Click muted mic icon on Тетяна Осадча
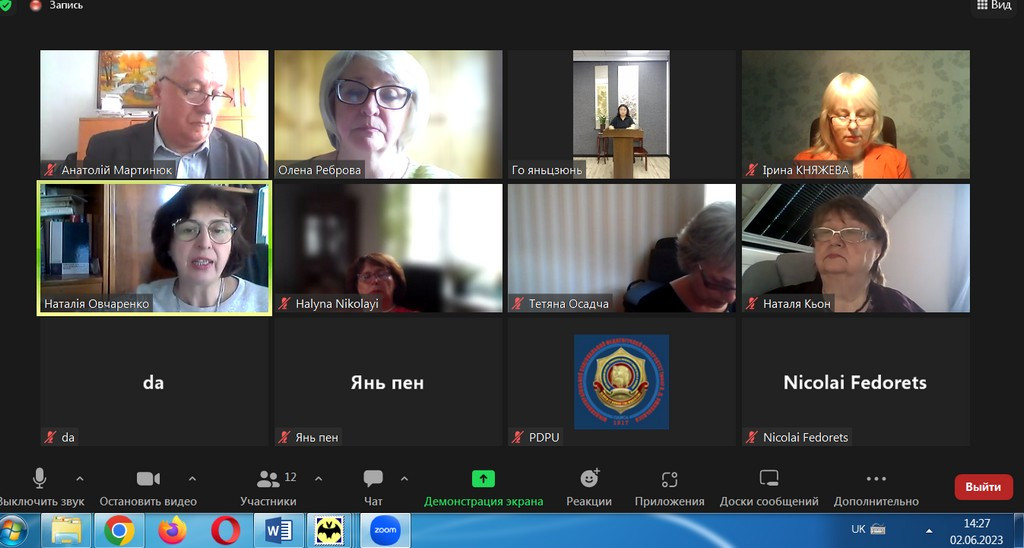Viewport: 1024px width, 548px height. [518, 304]
